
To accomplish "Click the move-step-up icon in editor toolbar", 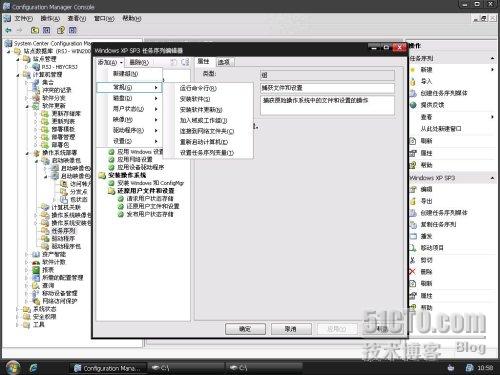I will (174, 62).
